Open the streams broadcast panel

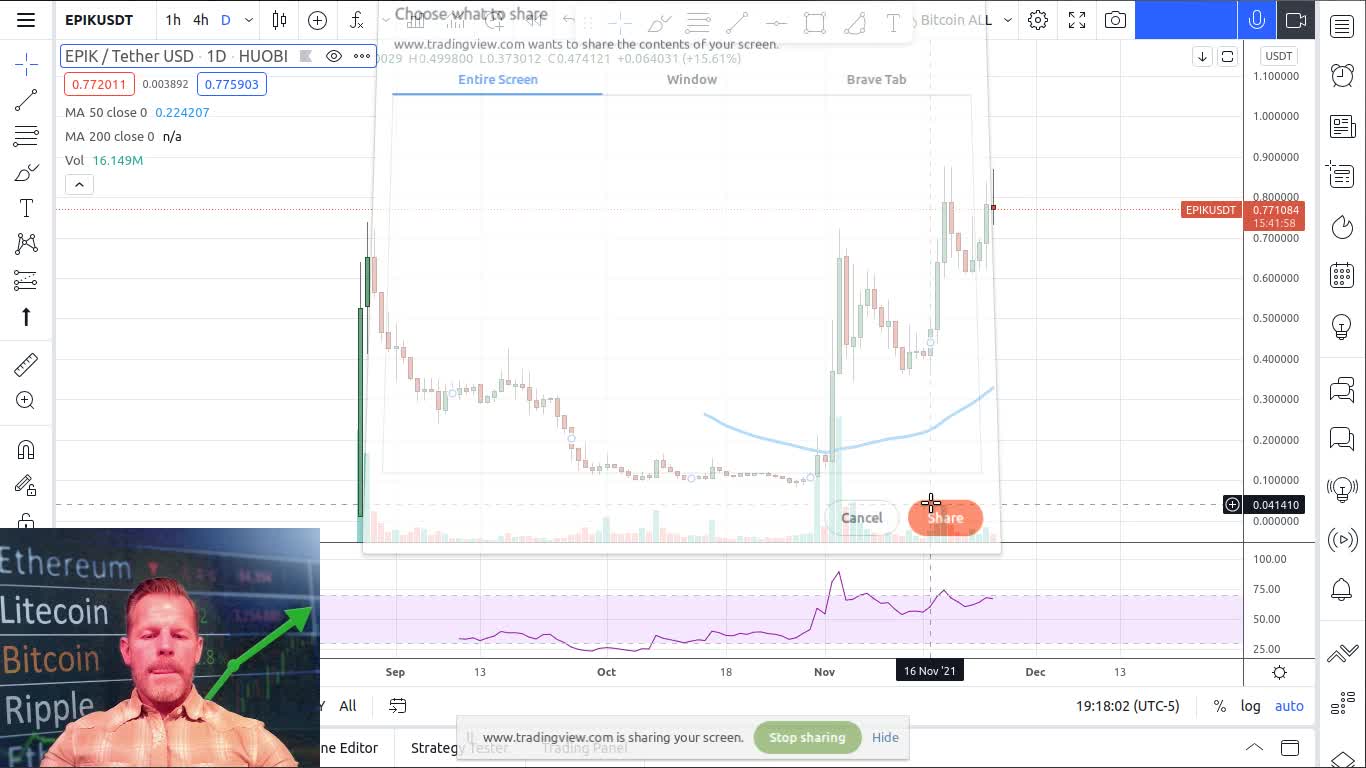(1342, 540)
